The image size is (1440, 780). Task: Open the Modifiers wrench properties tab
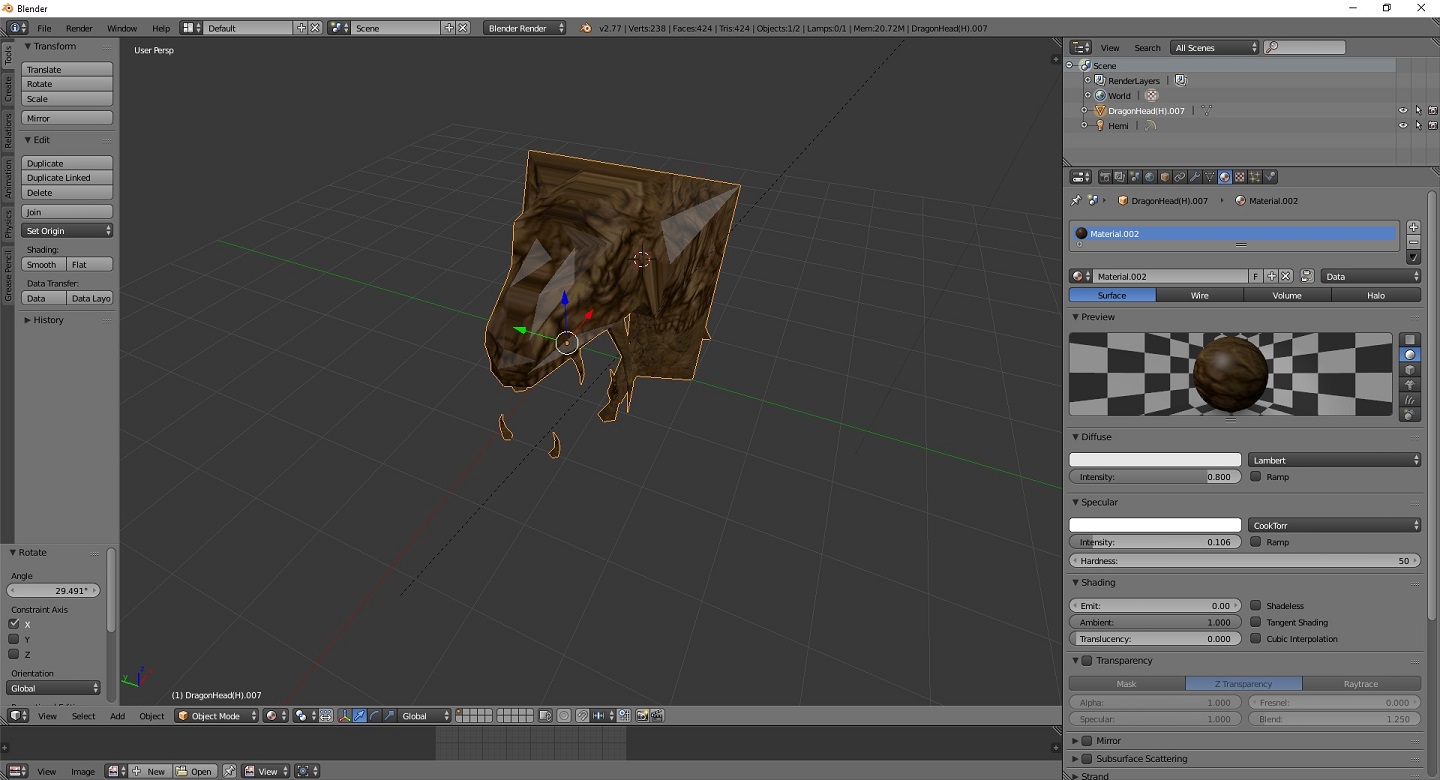tap(1194, 177)
